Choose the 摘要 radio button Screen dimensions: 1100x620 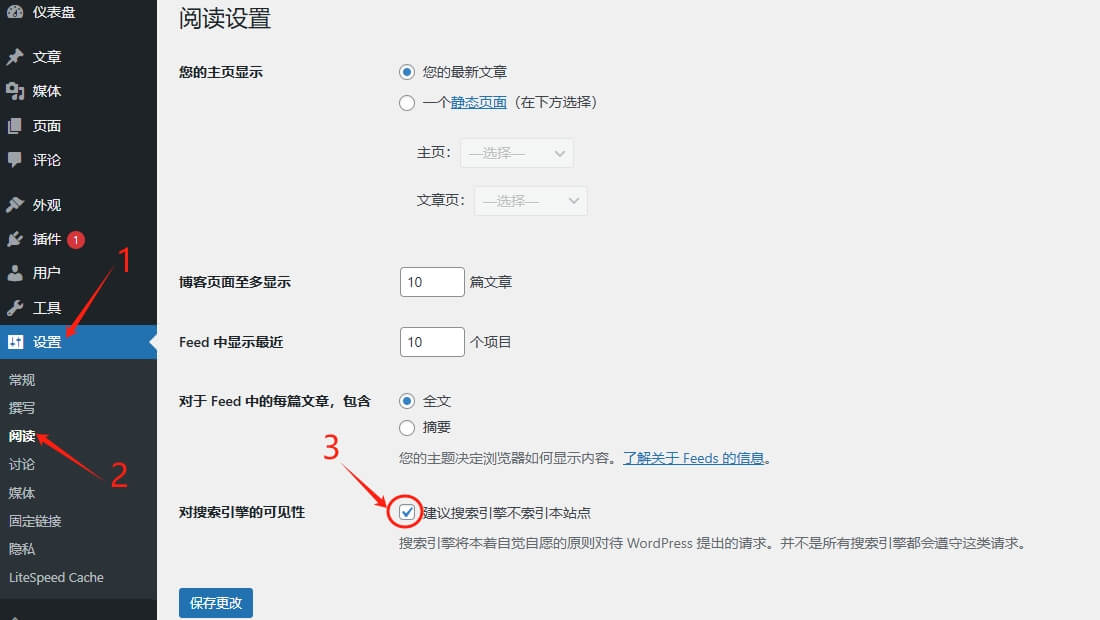pyautogui.click(x=407, y=427)
